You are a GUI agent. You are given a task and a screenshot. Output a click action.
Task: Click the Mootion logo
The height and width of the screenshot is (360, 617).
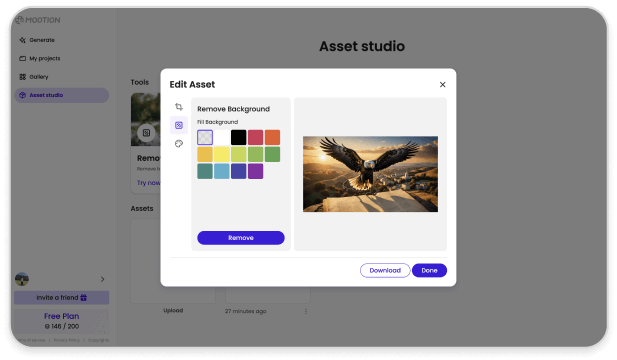(x=38, y=20)
